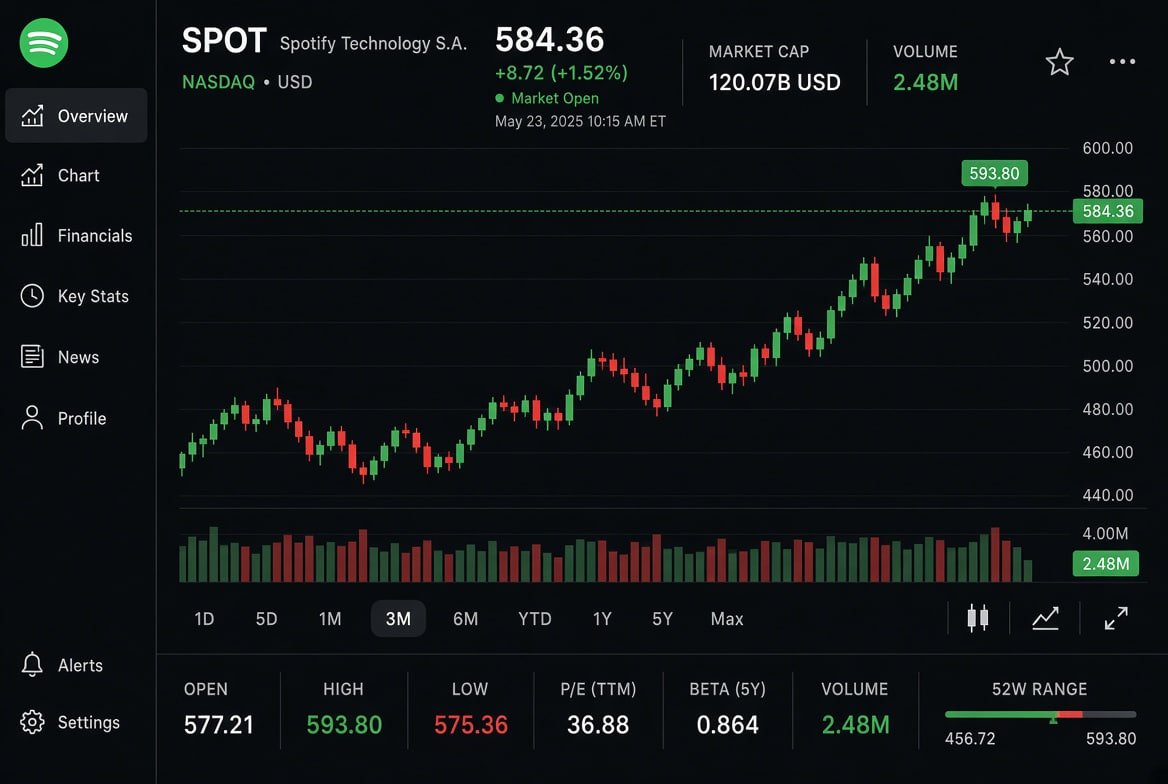Click the 0.864 beta value
The width and height of the screenshot is (1168, 784).
[x=728, y=724]
